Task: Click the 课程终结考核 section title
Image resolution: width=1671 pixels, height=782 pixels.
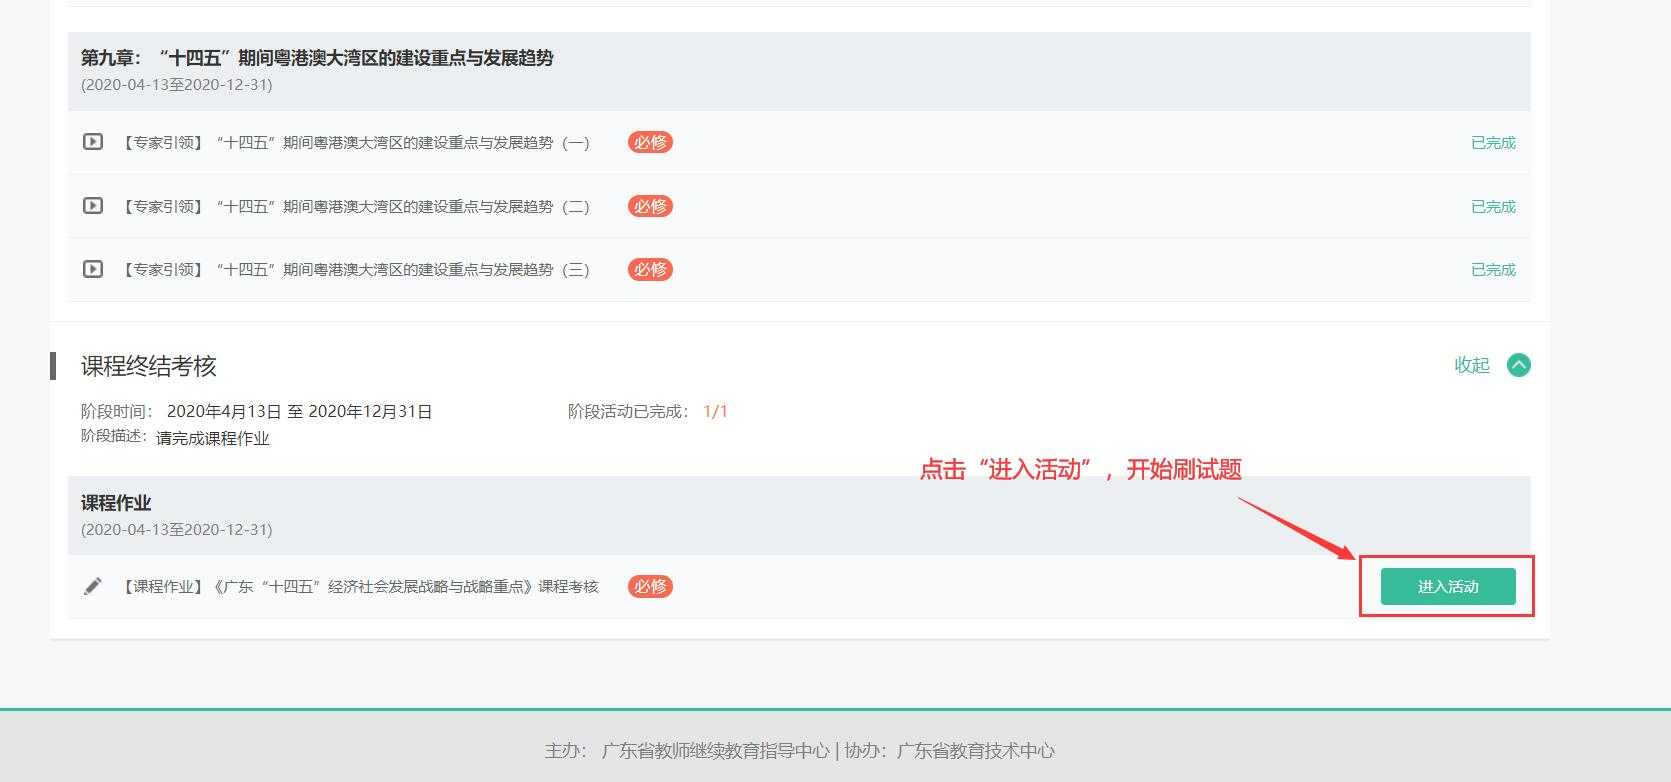Action: pos(149,366)
